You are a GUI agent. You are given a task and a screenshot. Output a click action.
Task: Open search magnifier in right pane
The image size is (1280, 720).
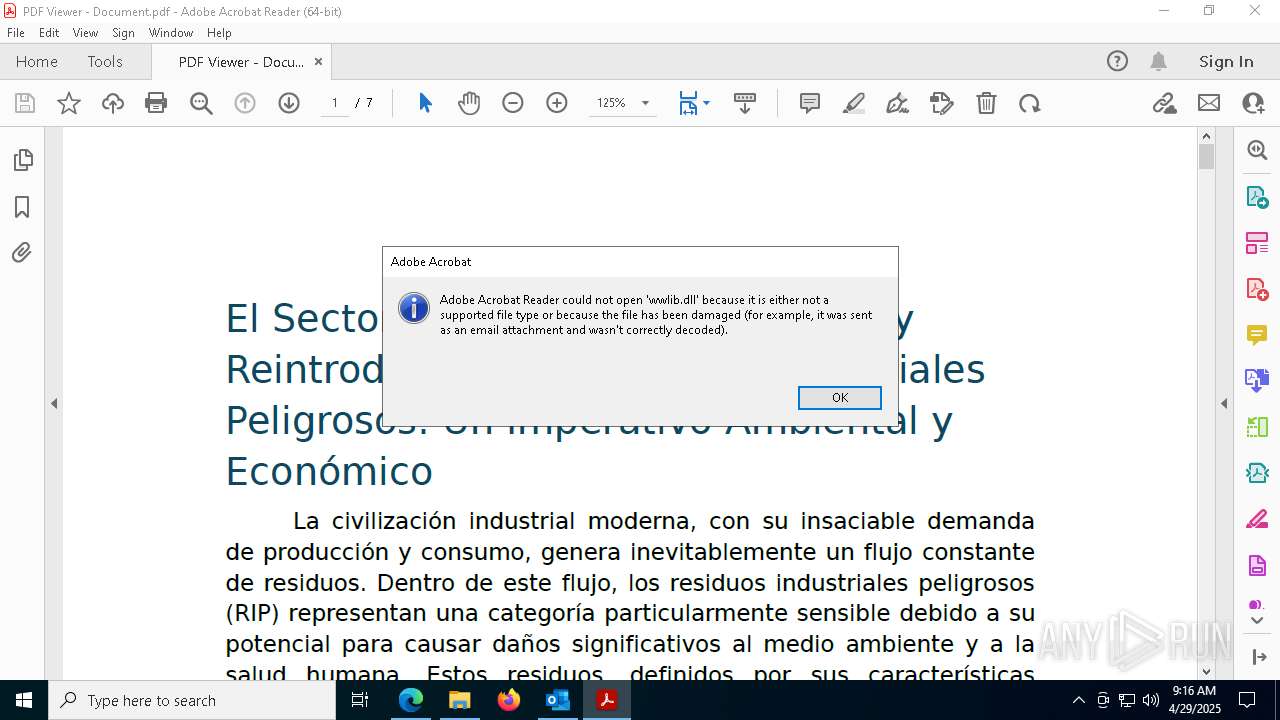1257,150
